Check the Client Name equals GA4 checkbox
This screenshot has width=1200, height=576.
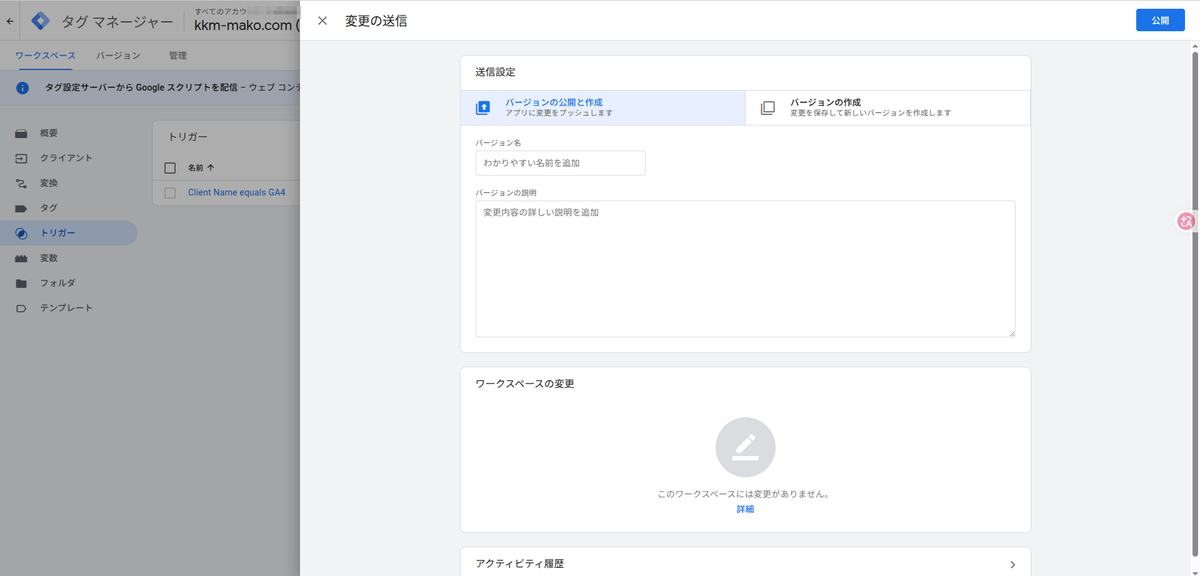coord(170,192)
